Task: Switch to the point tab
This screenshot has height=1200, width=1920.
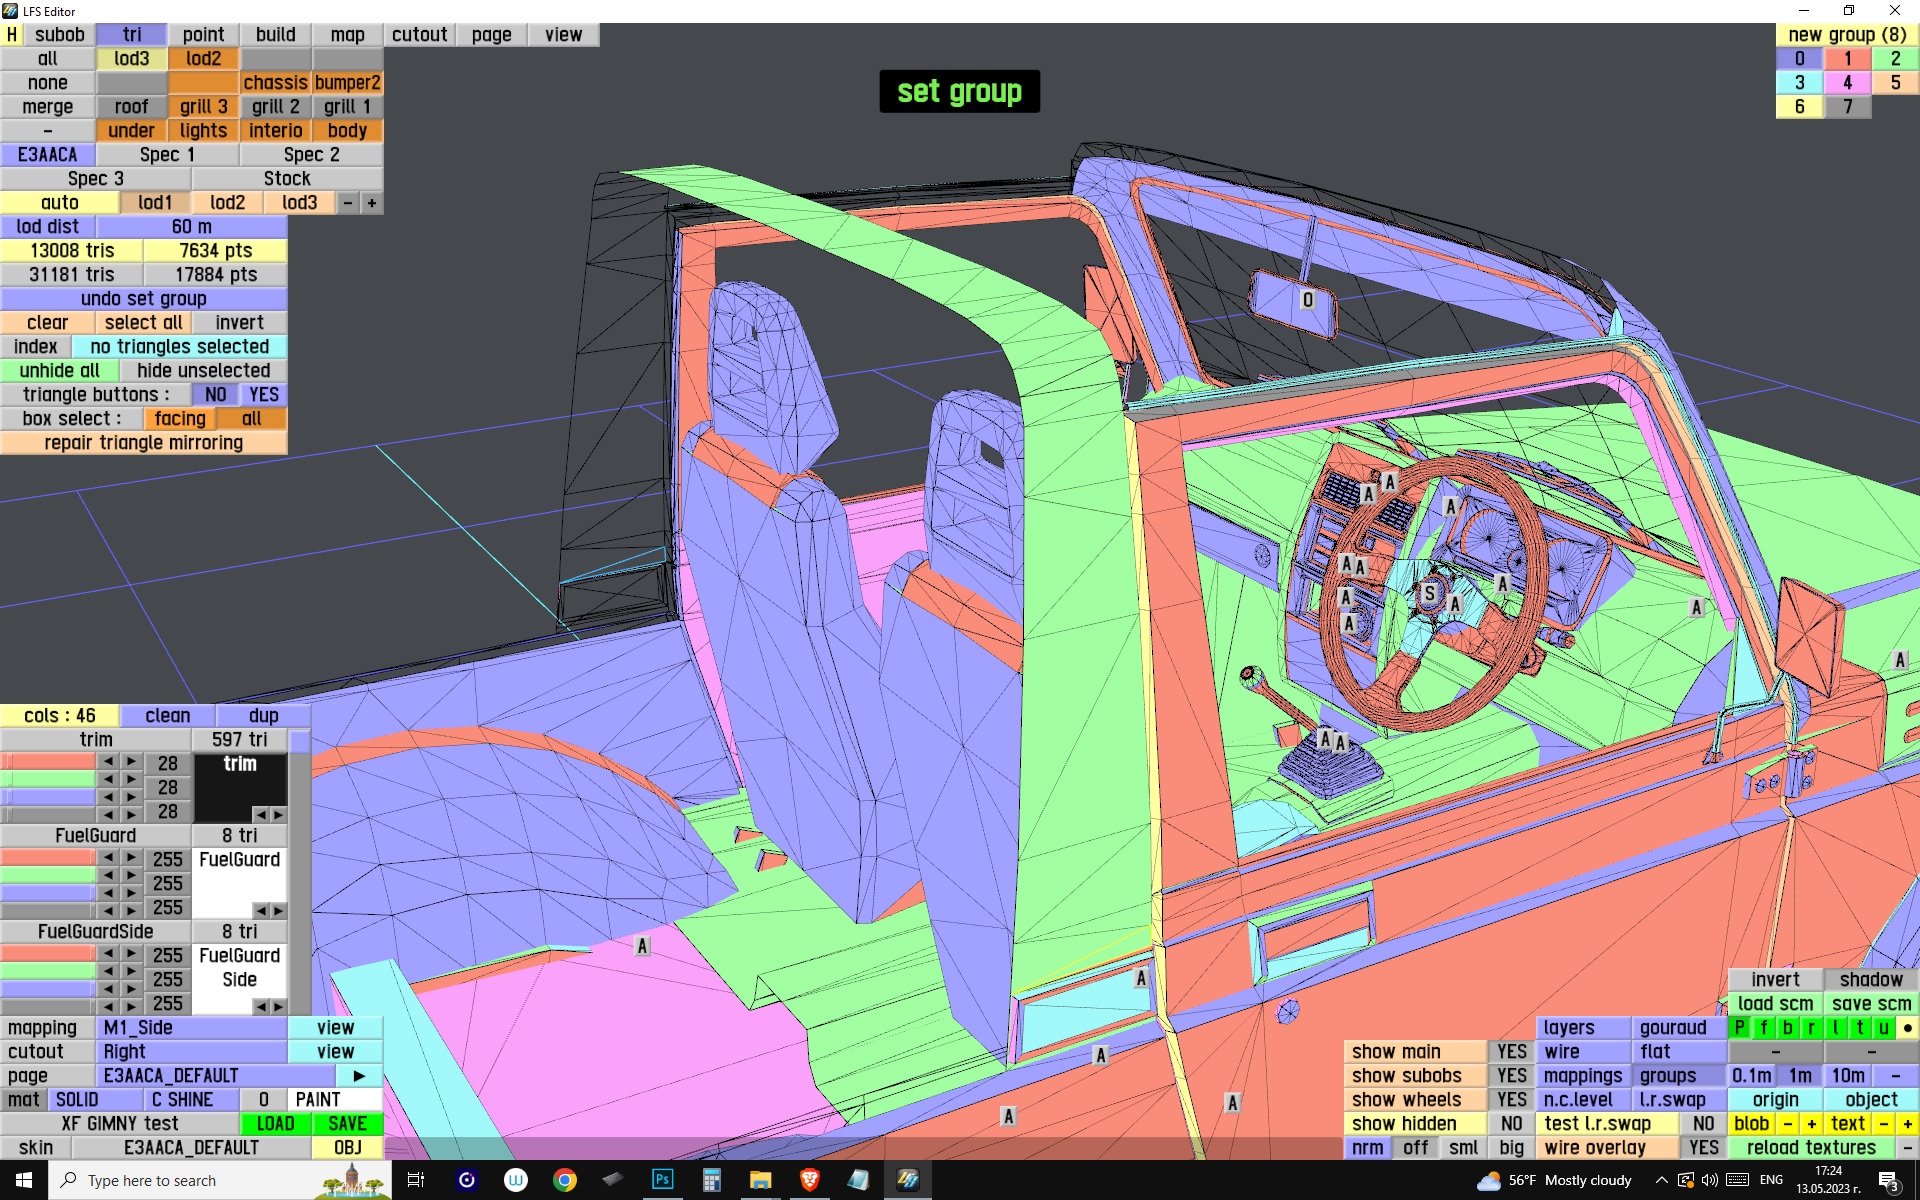Action: (x=203, y=35)
